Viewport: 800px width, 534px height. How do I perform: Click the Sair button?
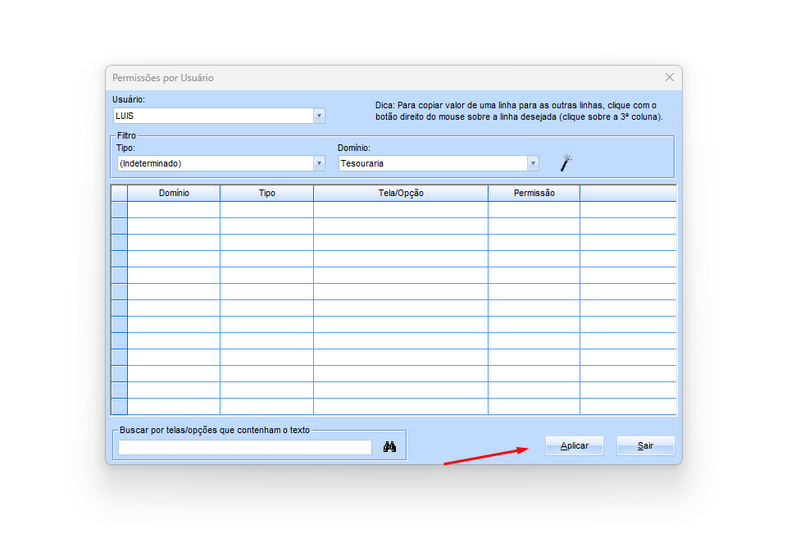click(645, 446)
